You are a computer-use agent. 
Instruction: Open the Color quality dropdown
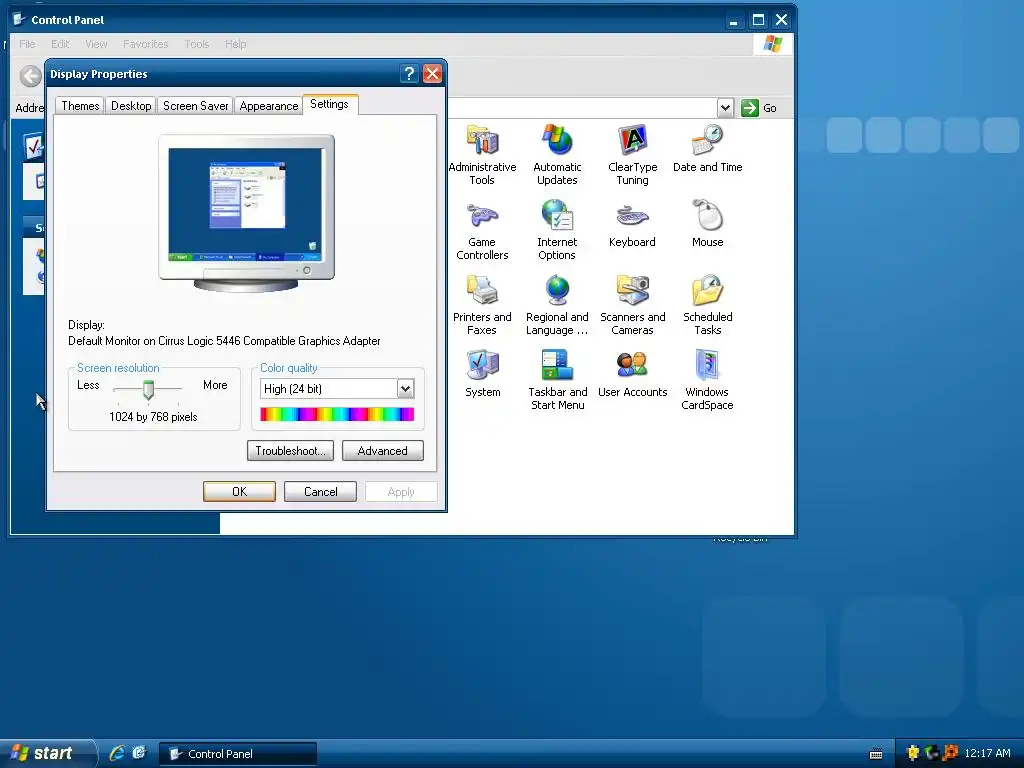coord(405,389)
